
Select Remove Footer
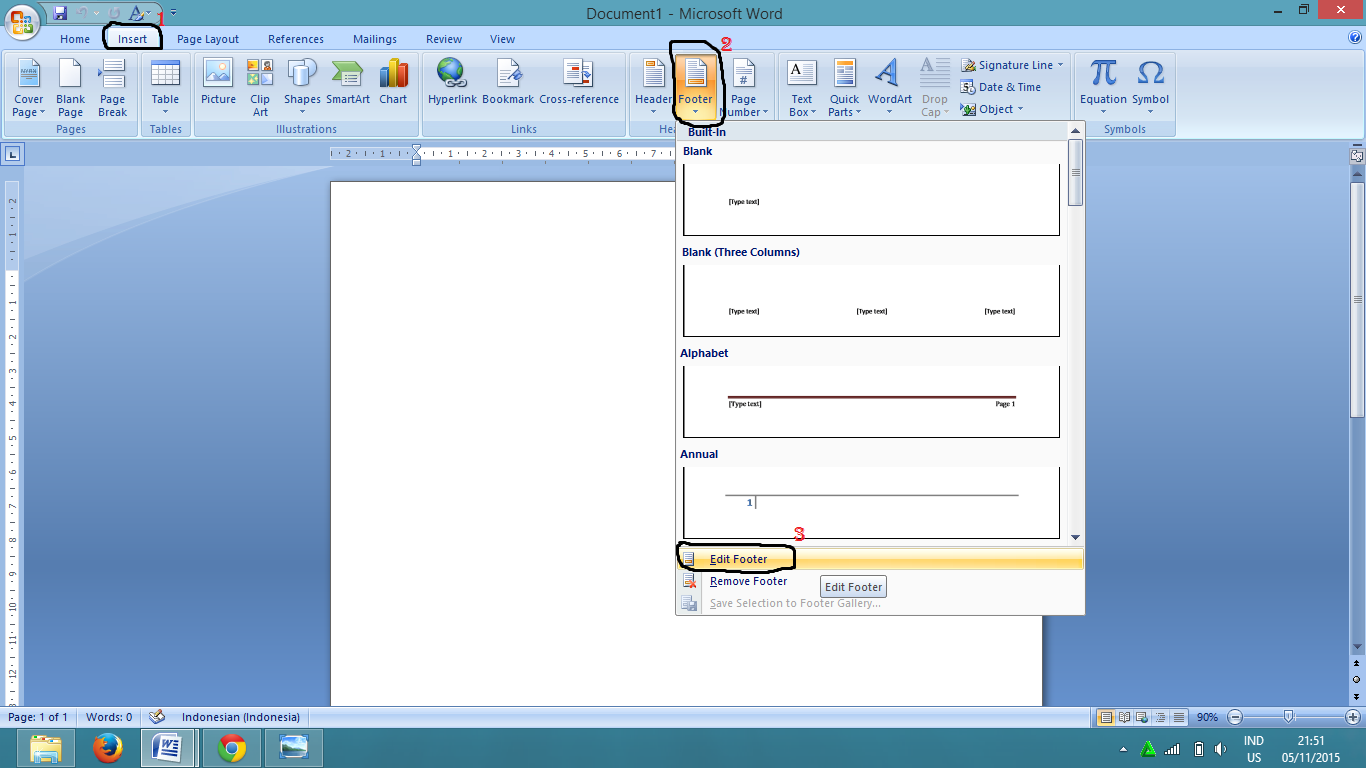[748, 581]
